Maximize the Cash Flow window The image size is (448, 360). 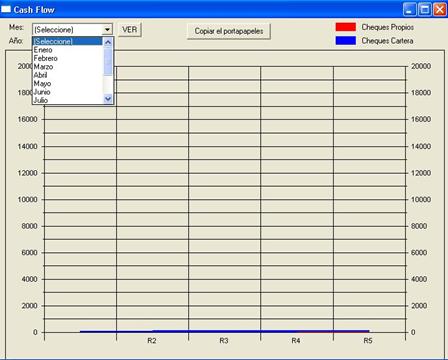[425, 9]
